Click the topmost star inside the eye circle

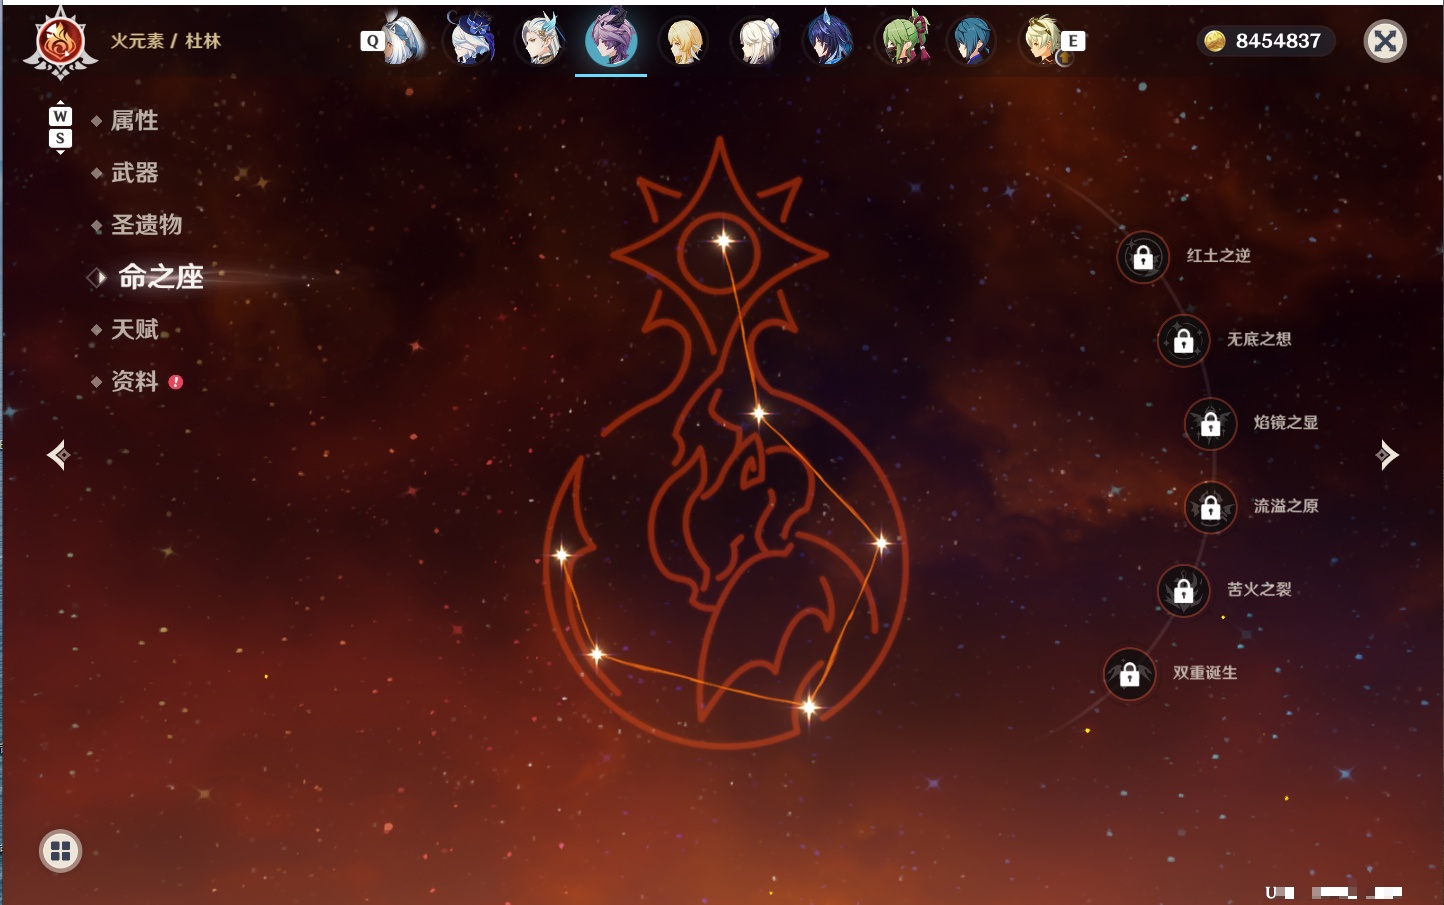(724, 240)
